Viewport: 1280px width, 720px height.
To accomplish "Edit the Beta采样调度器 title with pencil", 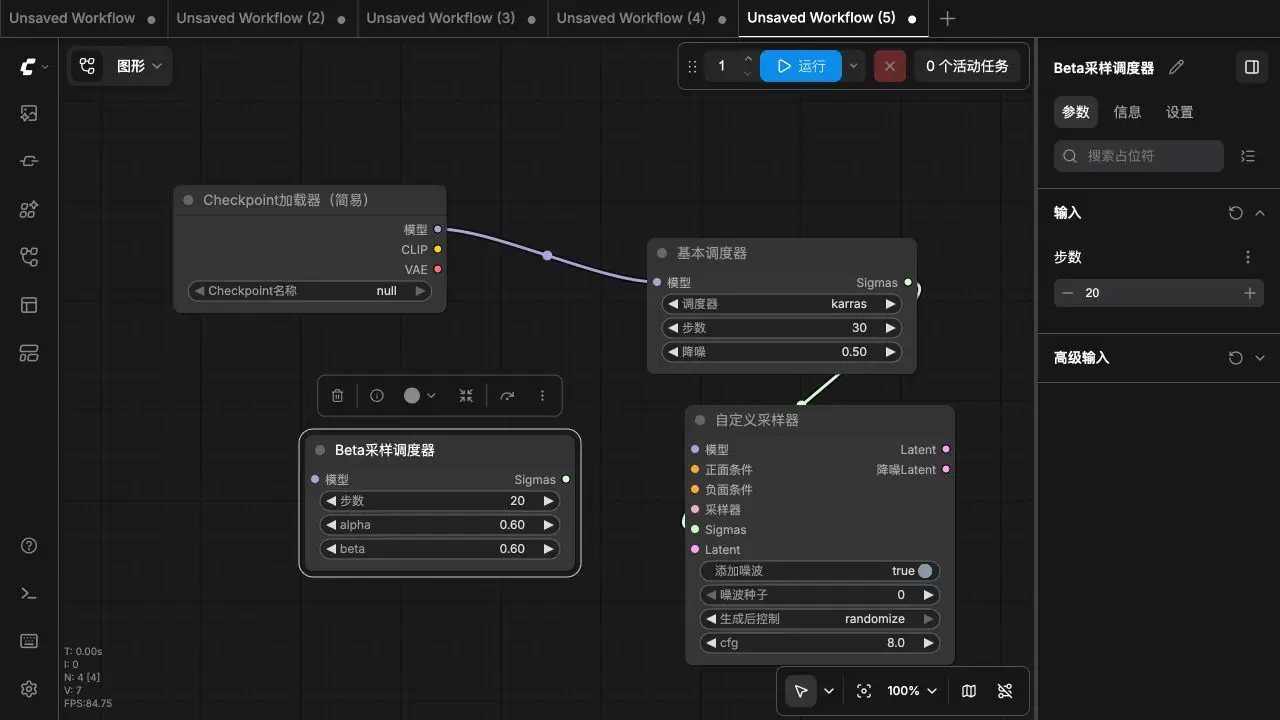I will tap(1176, 67).
